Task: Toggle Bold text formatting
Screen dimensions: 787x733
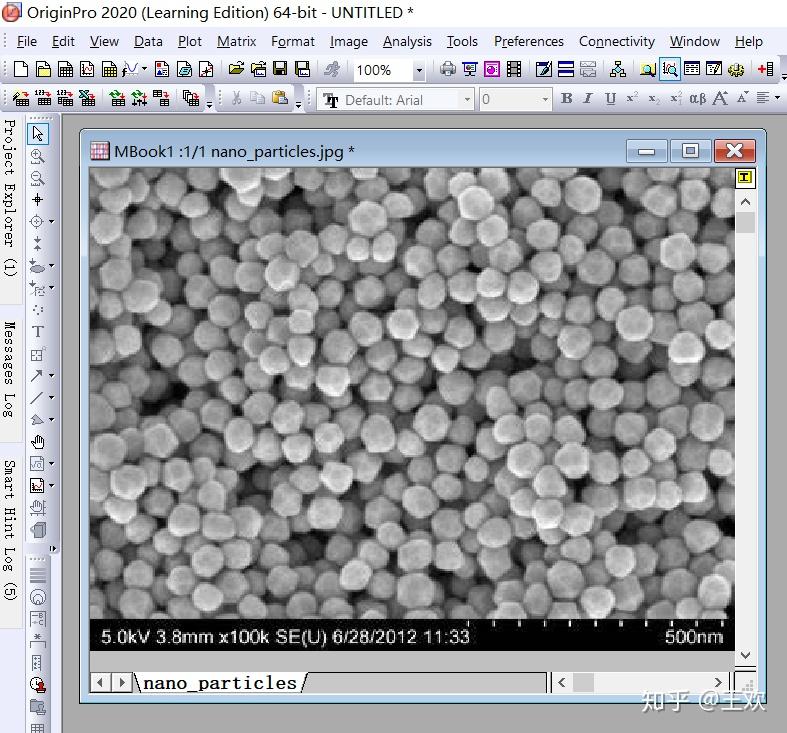Action: [567, 98]
